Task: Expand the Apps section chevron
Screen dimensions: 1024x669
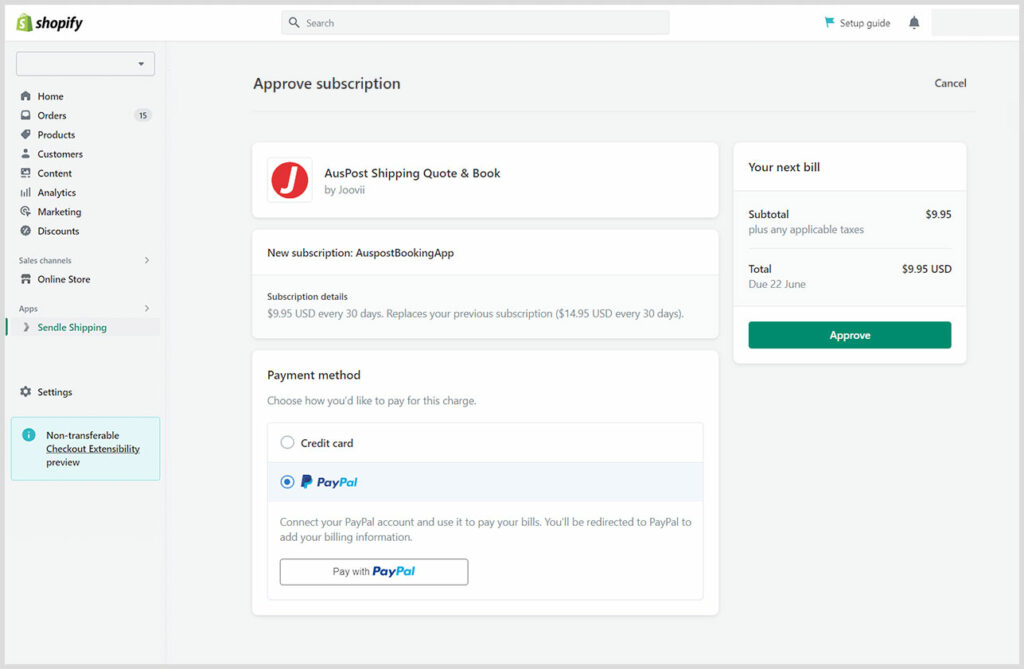Action: [x=147, y=308]
